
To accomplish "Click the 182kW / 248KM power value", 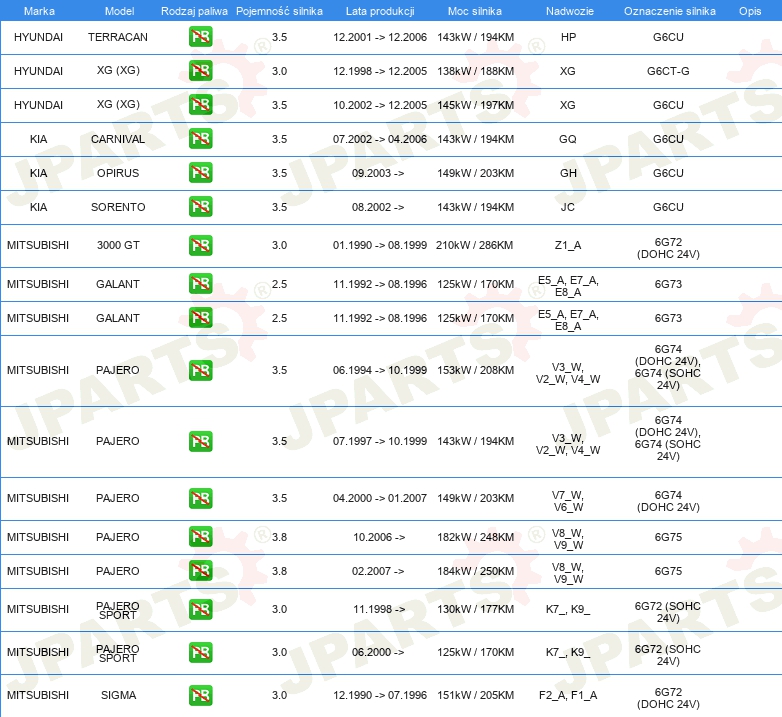I will pos(475,537).
